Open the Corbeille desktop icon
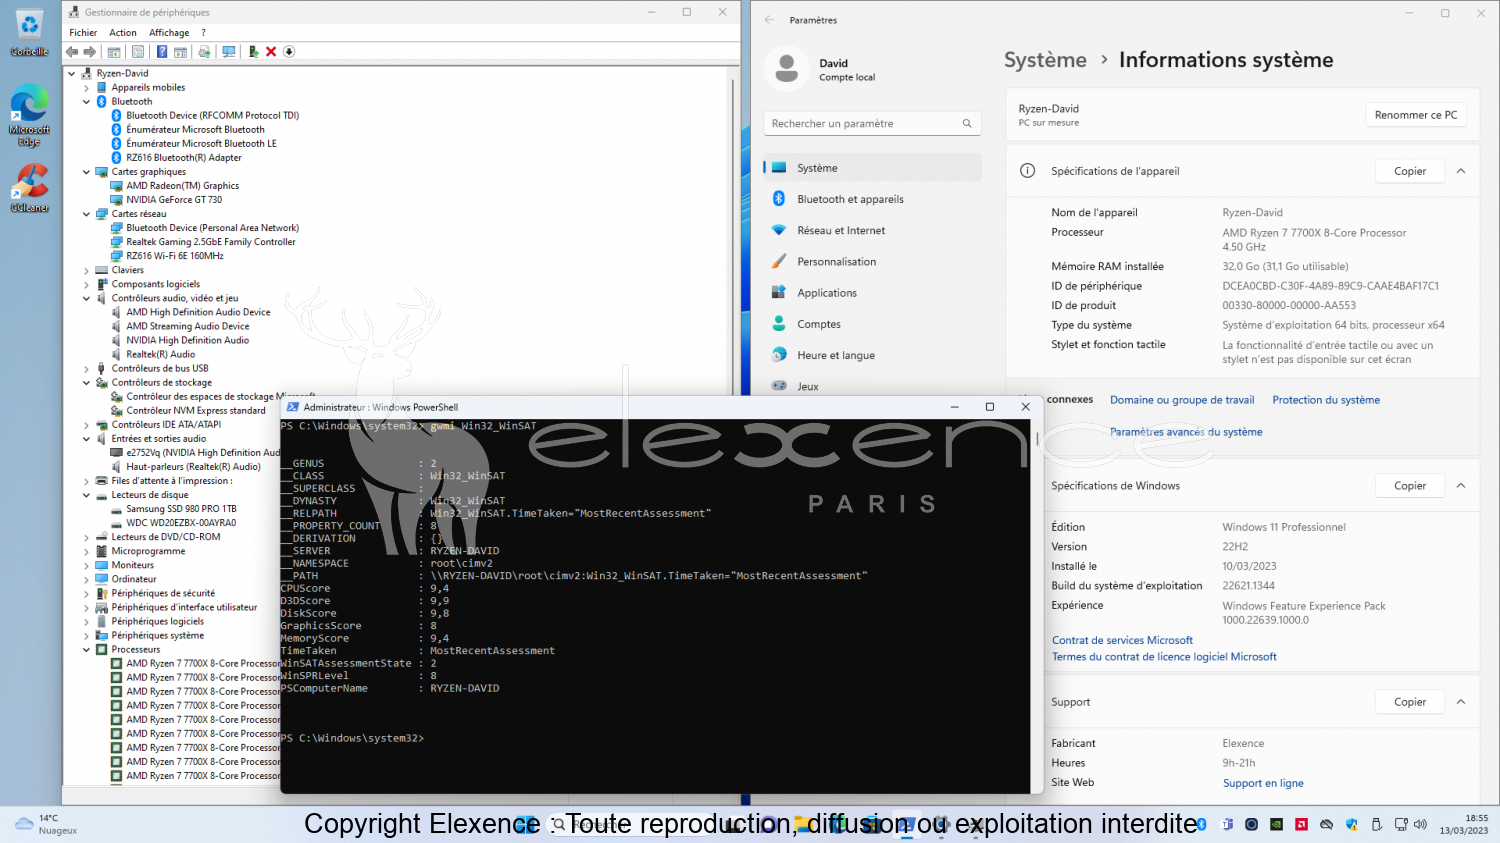The width and height of the screenshot is (1500, 843). point(29,33)
